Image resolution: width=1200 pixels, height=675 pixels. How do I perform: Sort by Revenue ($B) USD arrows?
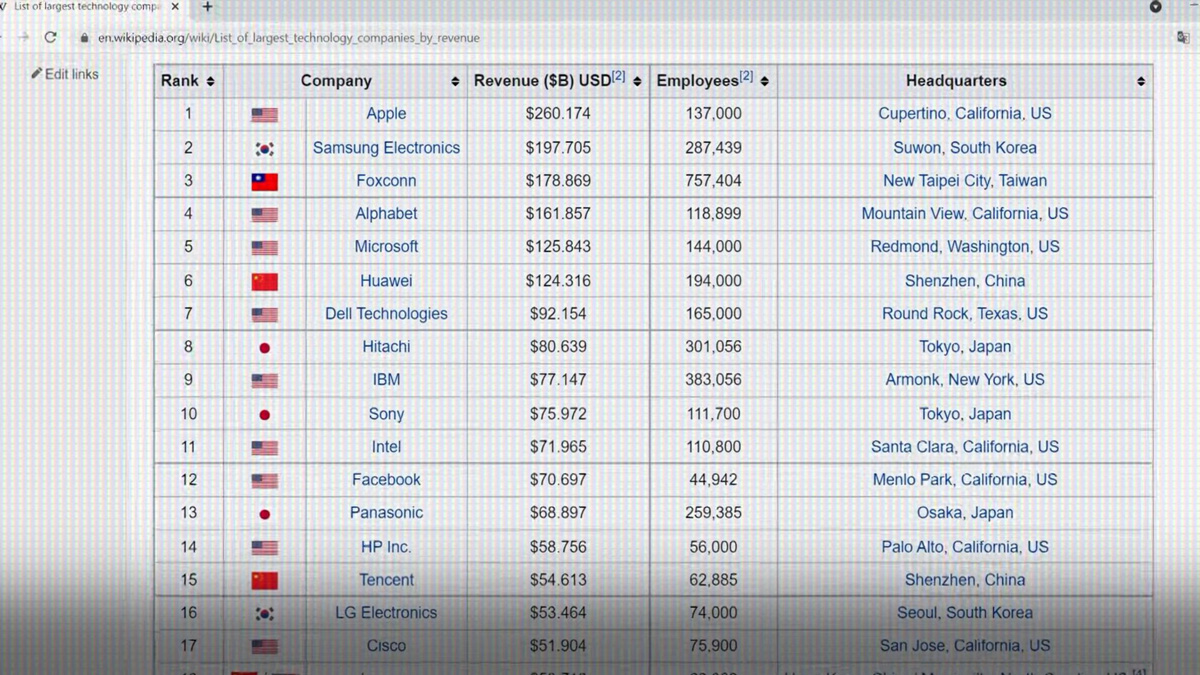[637, 82]
